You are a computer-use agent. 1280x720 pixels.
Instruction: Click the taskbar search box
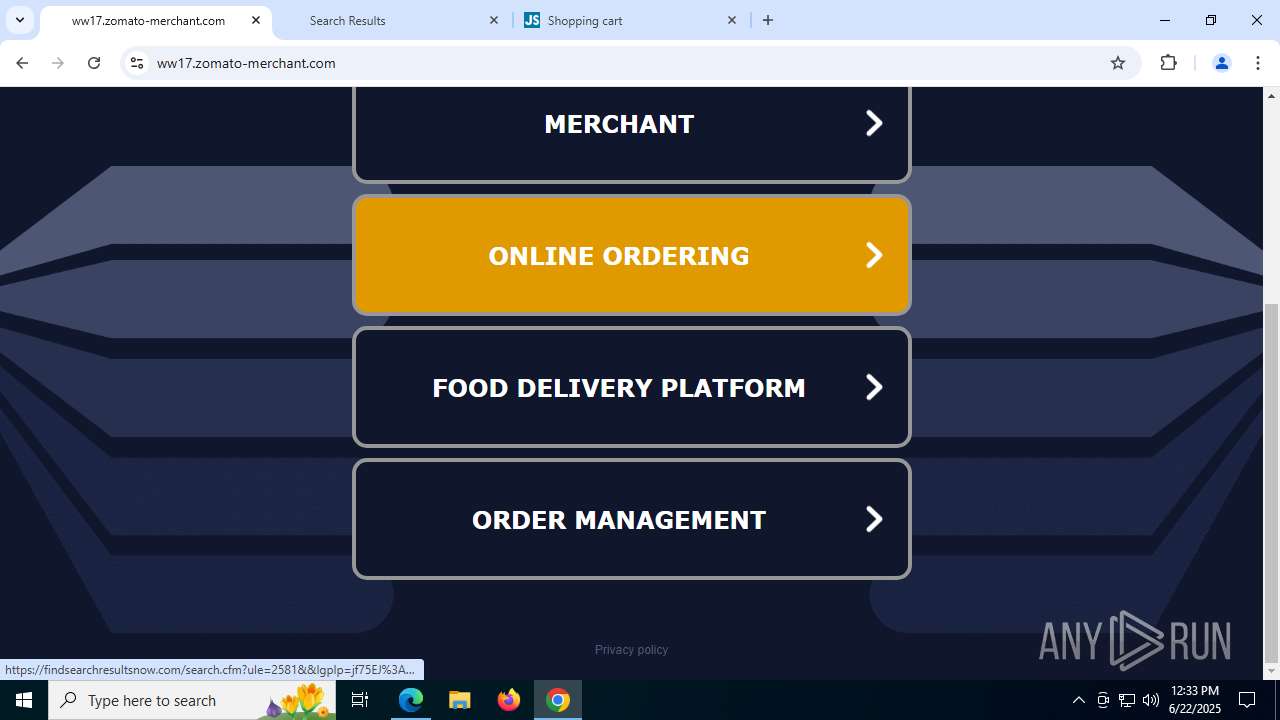tap(192, 700)
